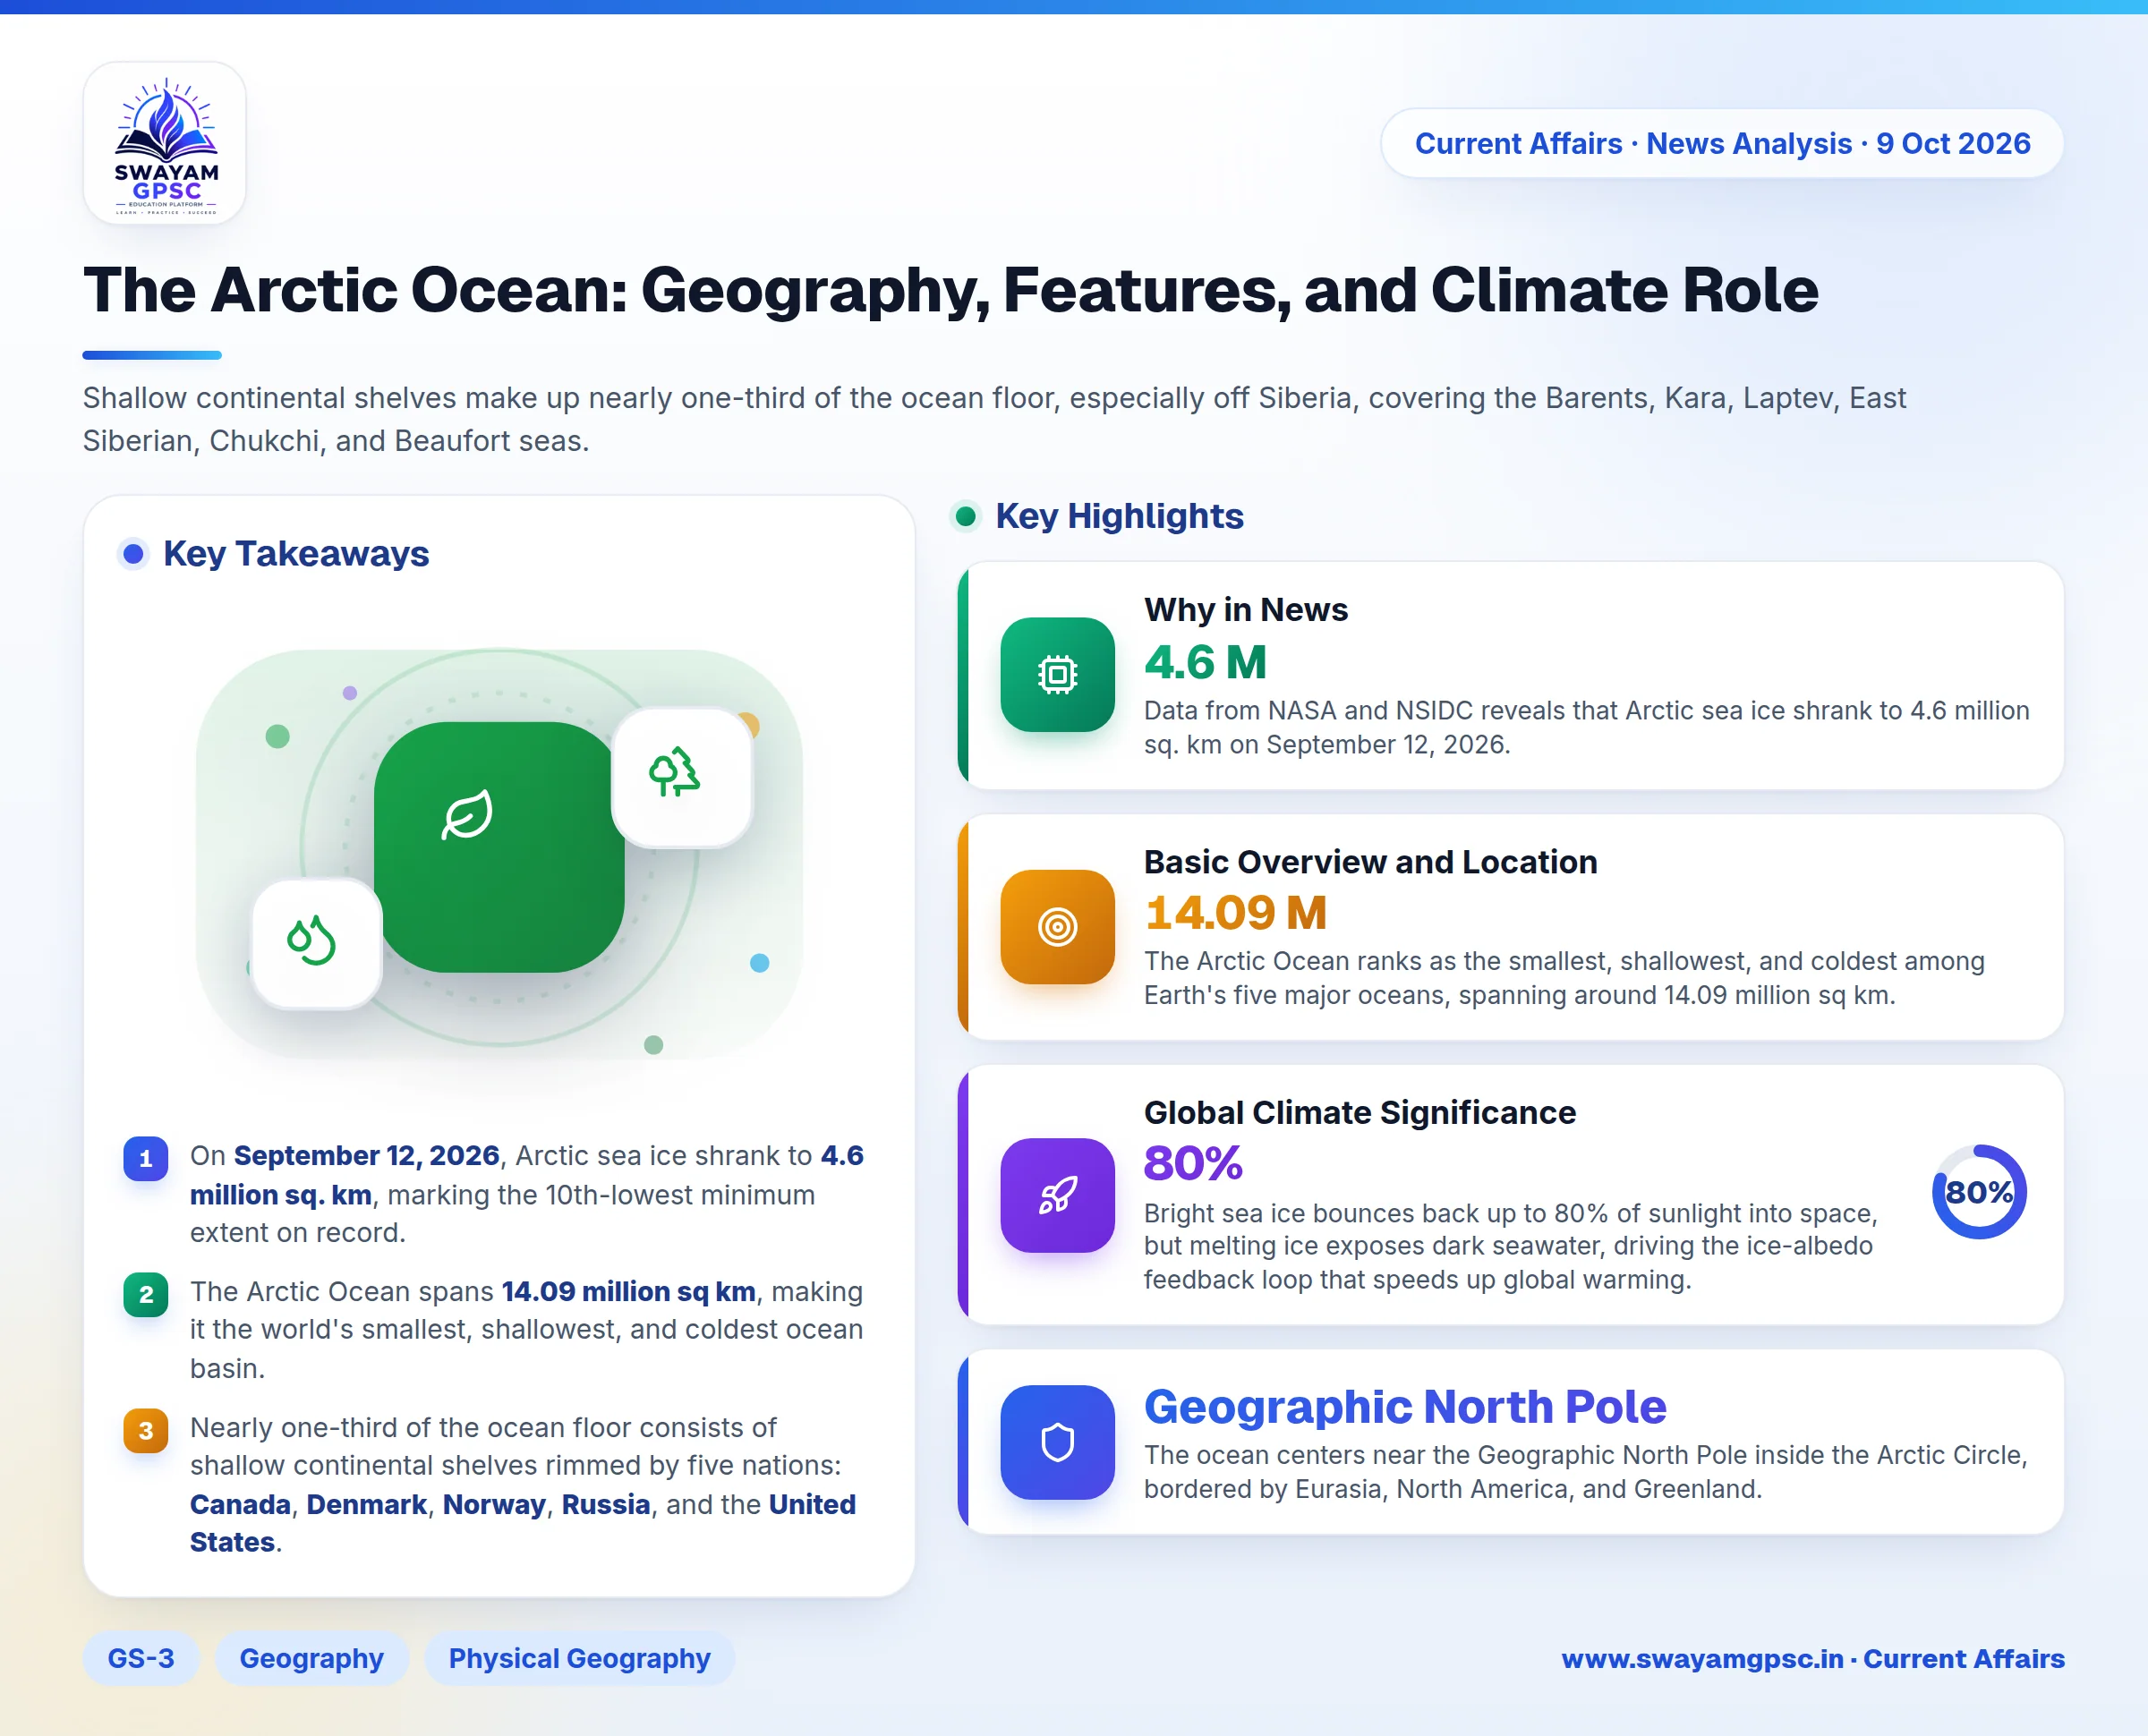Click the orange target icon beside Basic Overview
This screenshot has height=1736, width=2148.
coord(1057,927)
